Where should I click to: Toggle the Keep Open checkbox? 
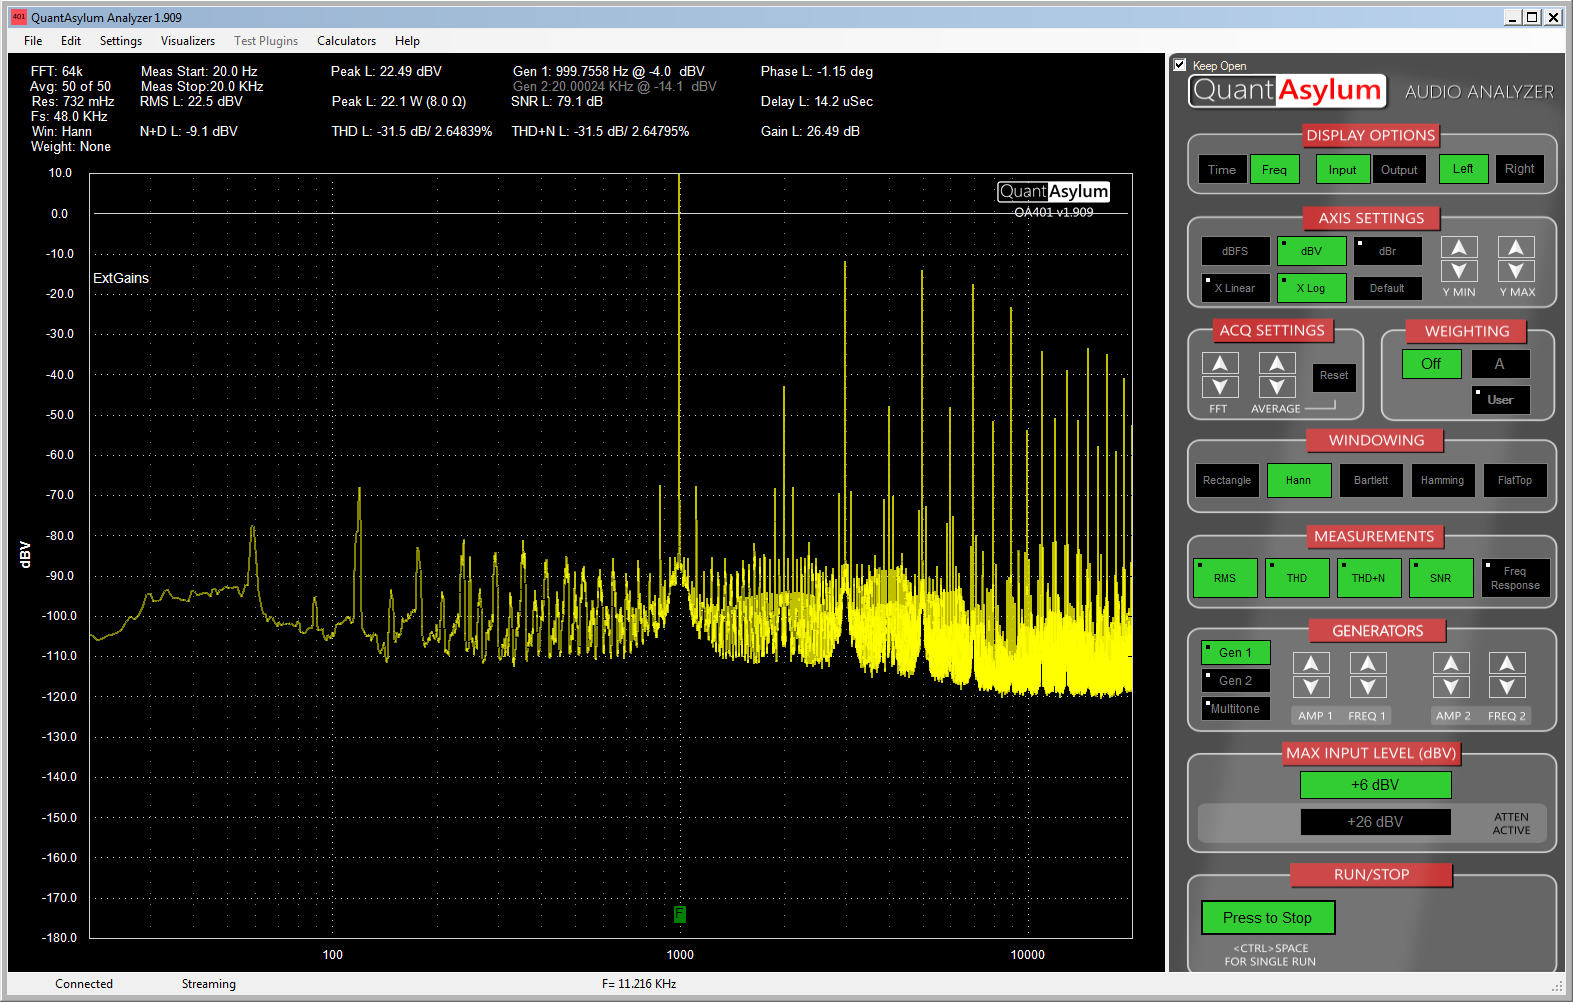1180,65
